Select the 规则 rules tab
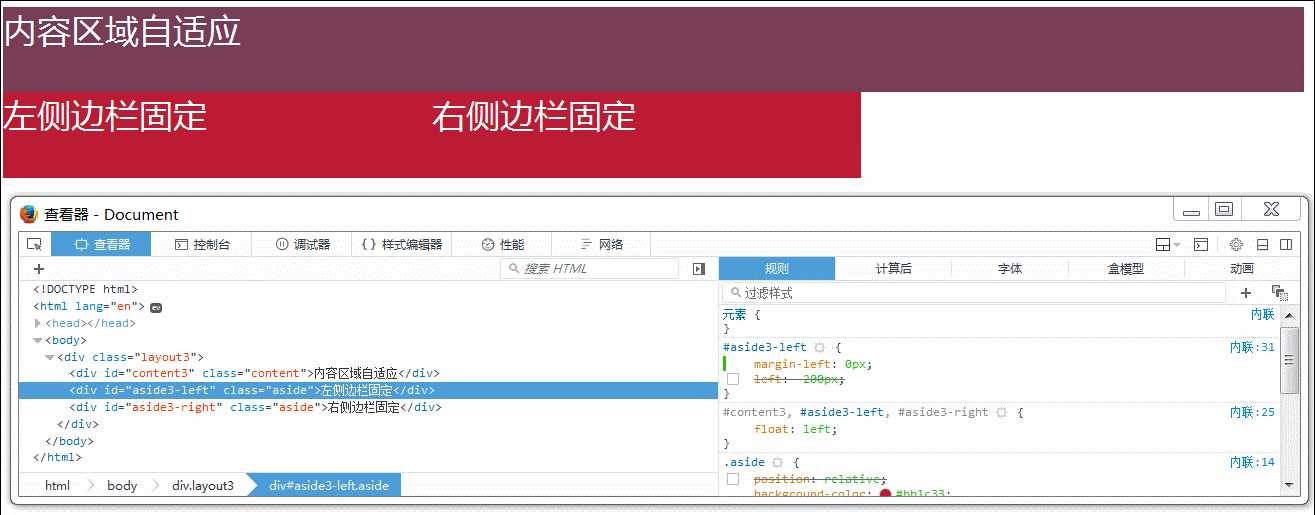The image size is (1315, 515). click(x=777, y=268)
